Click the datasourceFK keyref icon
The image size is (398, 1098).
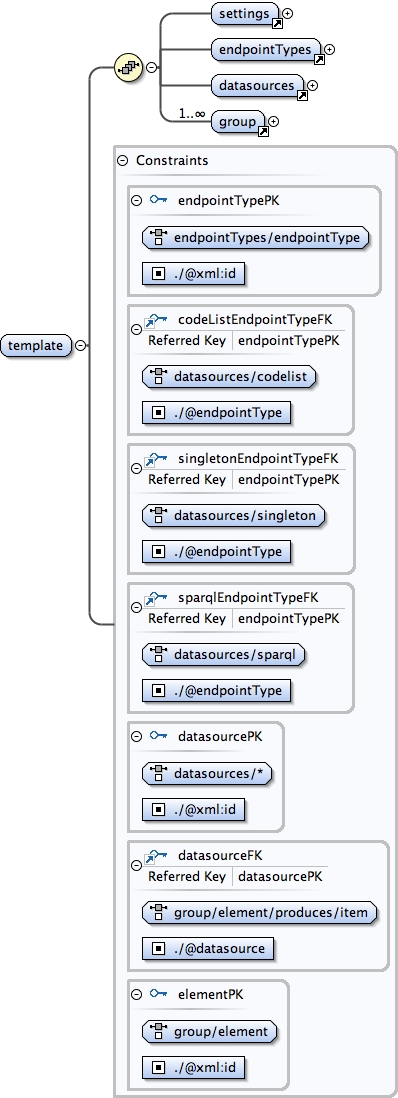(x=157, y=856)
